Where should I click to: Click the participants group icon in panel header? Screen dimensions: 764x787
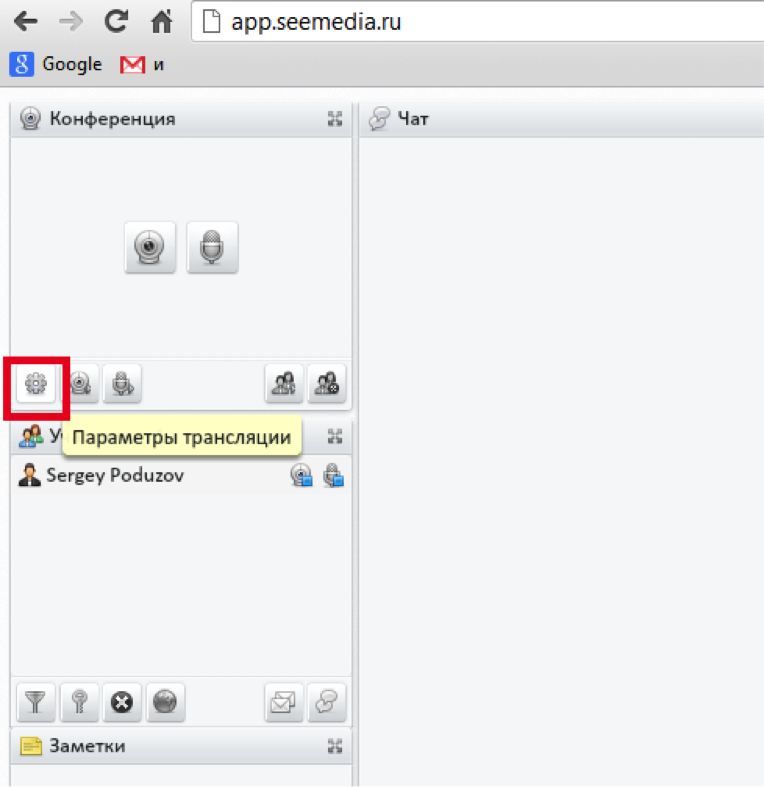coord(31,436)
